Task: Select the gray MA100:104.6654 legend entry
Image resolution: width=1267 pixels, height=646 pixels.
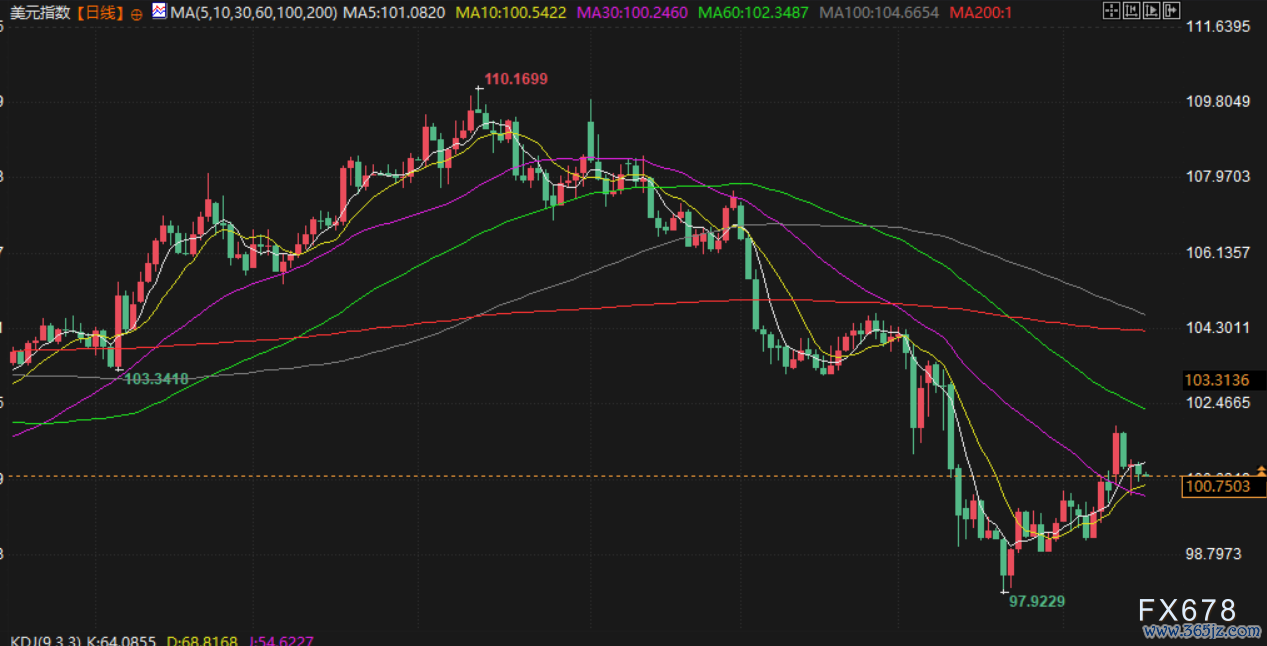Action: tap(880, 13)
